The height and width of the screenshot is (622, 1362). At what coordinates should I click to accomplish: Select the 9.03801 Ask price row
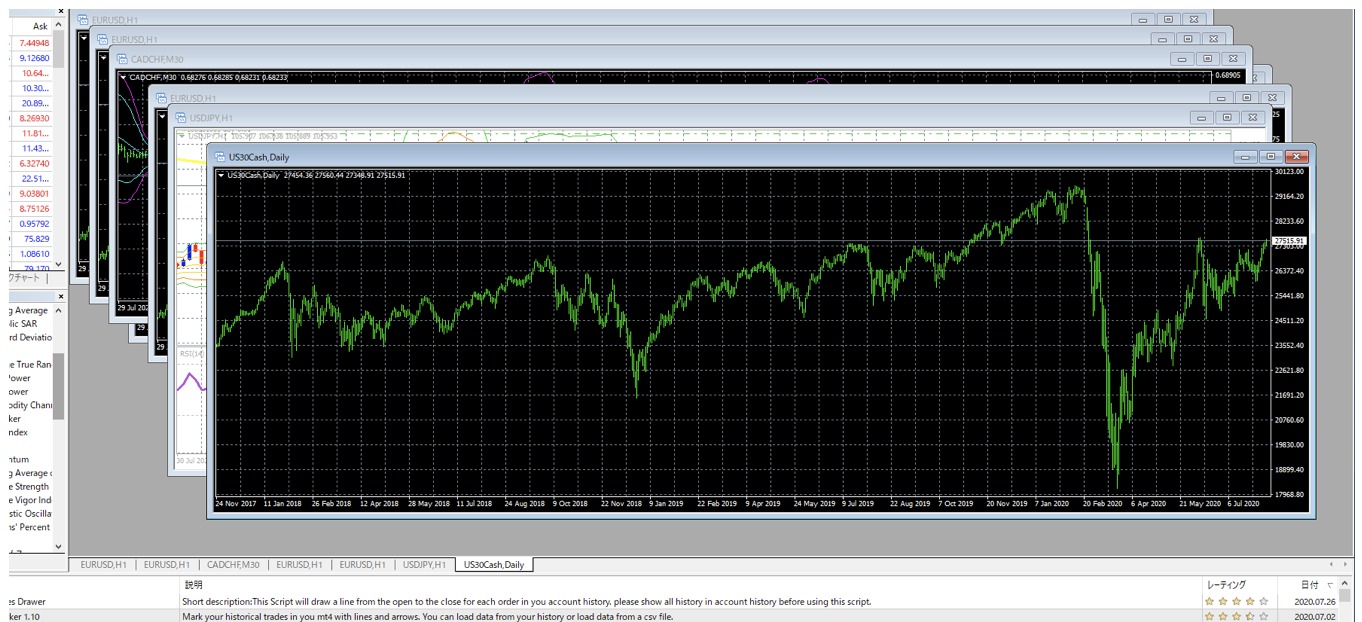click(x=31, y=193)
